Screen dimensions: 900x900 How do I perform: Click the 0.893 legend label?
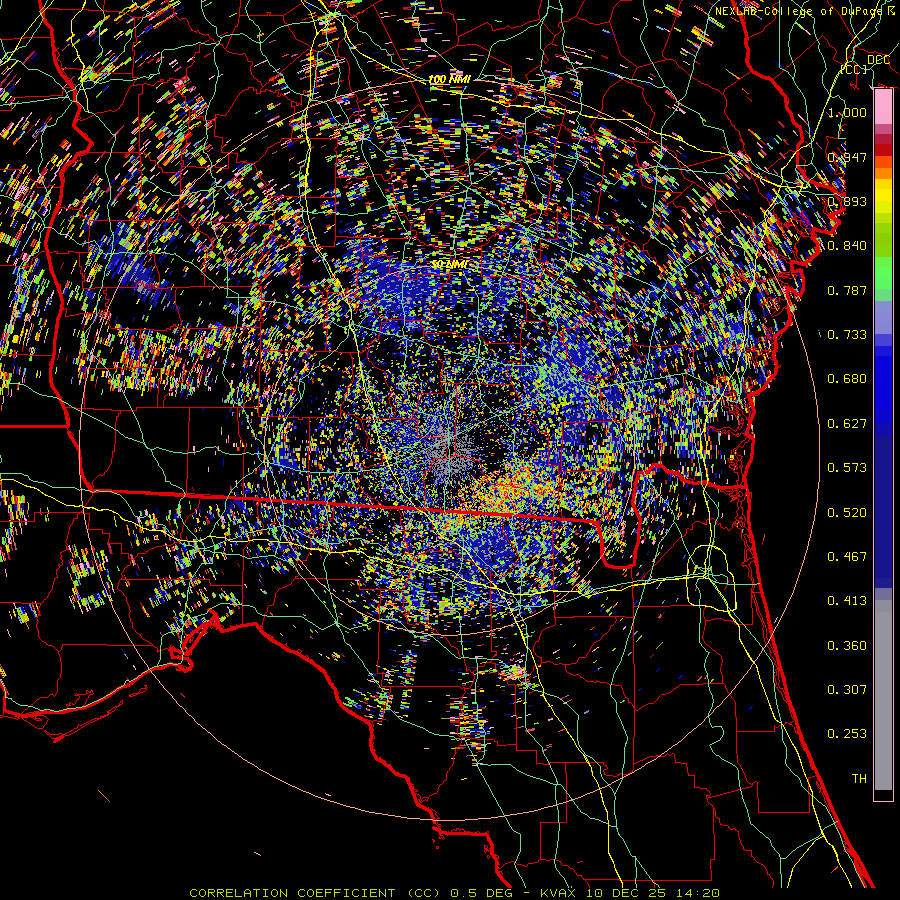847,201
